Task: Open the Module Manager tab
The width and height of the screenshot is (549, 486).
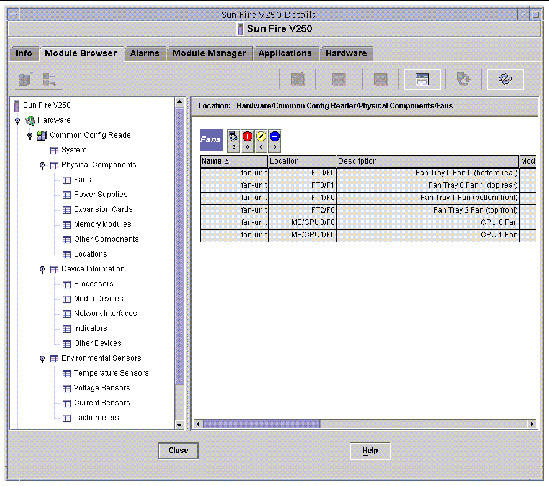Action: pos(209,53)
